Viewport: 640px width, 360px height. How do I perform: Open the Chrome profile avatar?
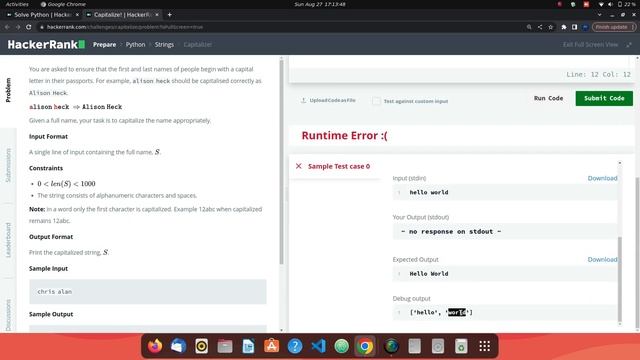(585, 27)
